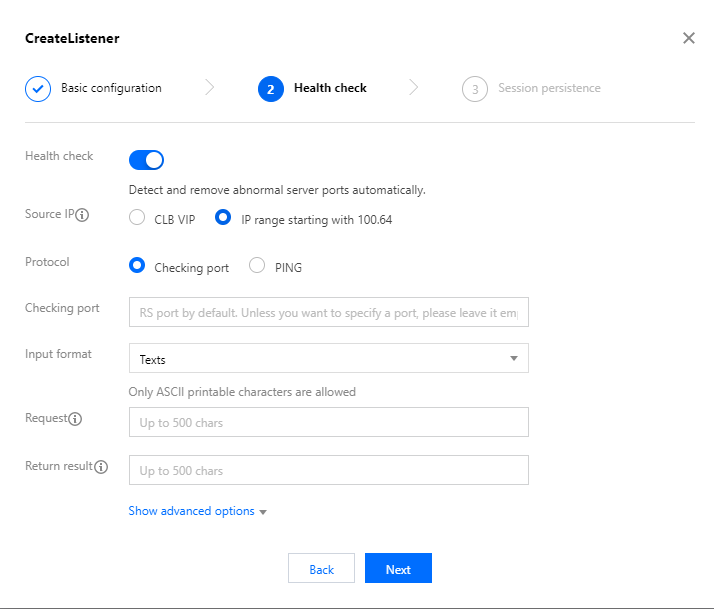This screenshot has height=609, width=714.
Task: Choose the PING protocol option
Action: coord(257,267)
